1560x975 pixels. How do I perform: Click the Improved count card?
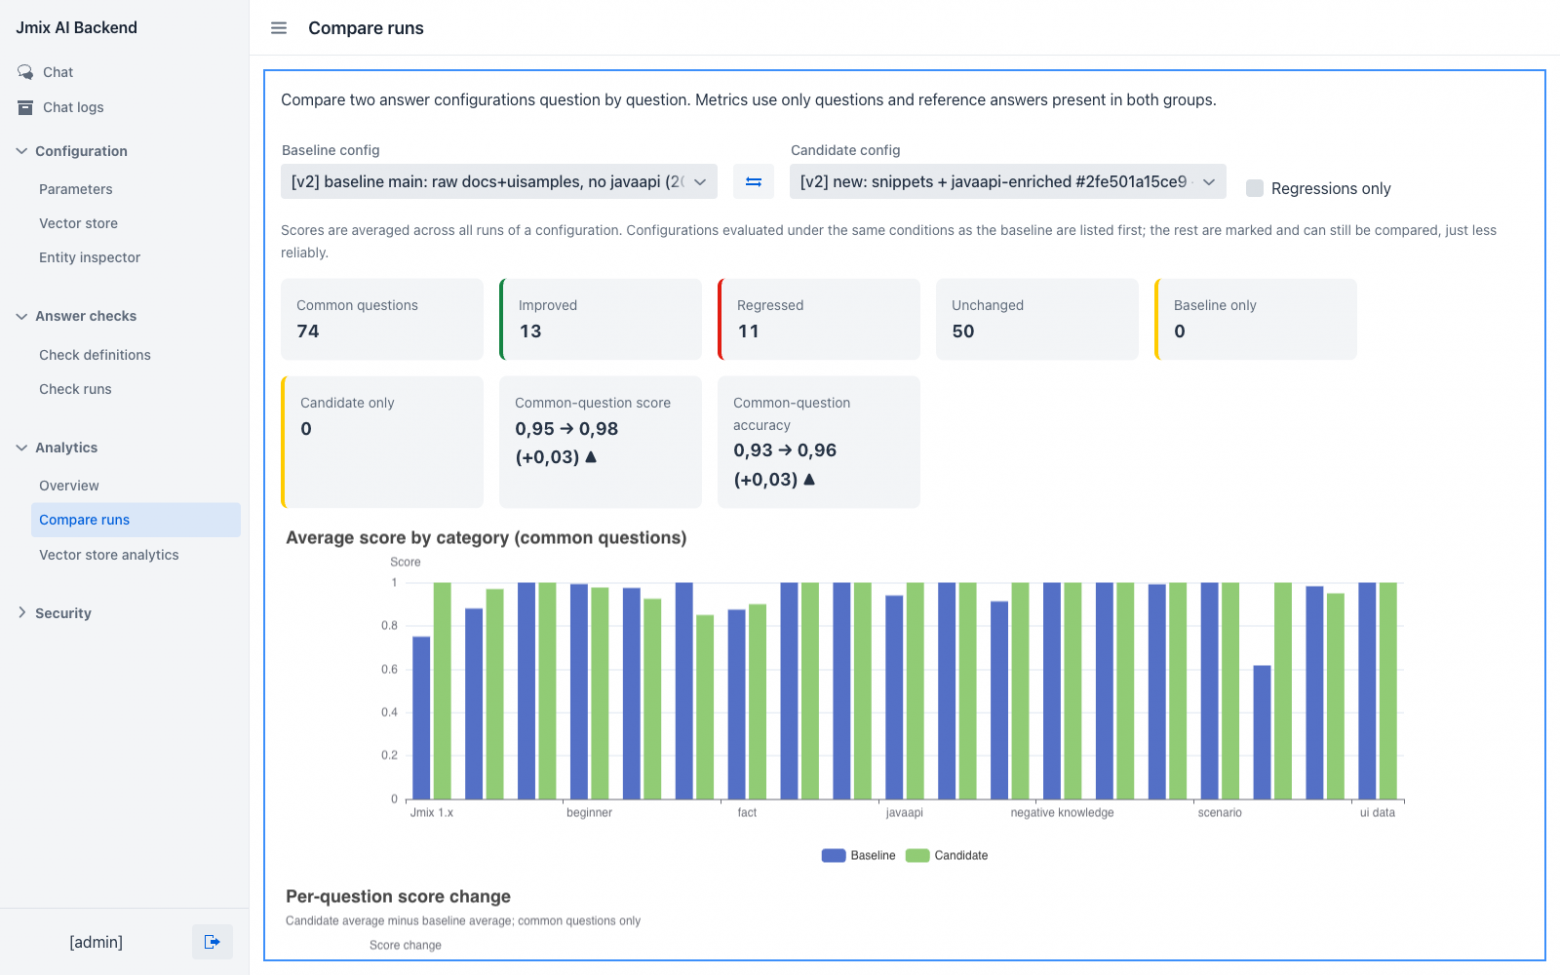(x=600, y=319)
